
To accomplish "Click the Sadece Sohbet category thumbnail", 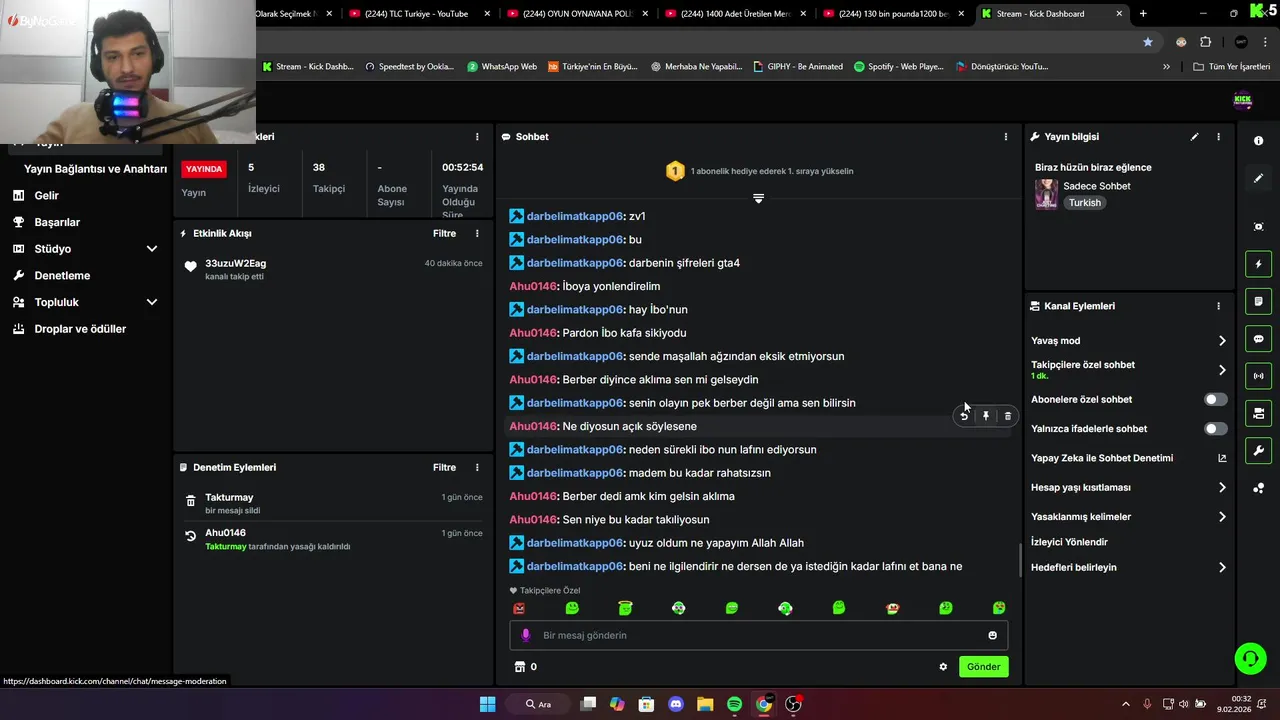I will tap(1046, 194).
